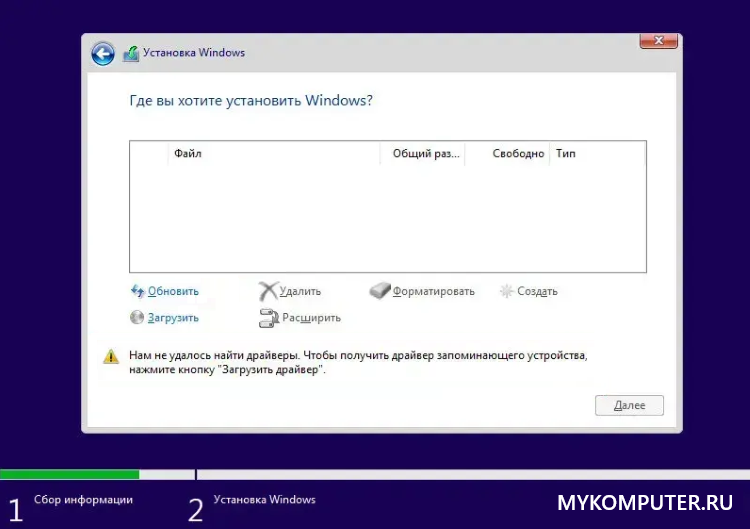Image resolution: width=750 pixels, height=529 pixels.
Task: Open Загрузить driver link
Action: tap(173, 318)
